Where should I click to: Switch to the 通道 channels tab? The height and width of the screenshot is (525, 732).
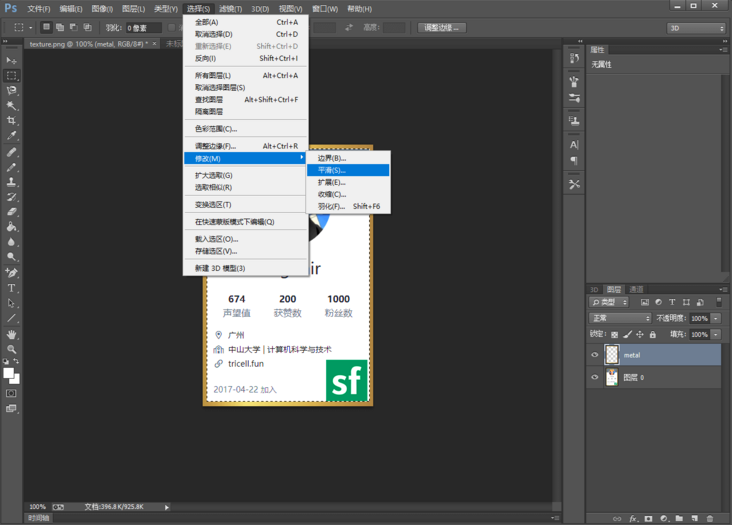click(x=637, y=289)
